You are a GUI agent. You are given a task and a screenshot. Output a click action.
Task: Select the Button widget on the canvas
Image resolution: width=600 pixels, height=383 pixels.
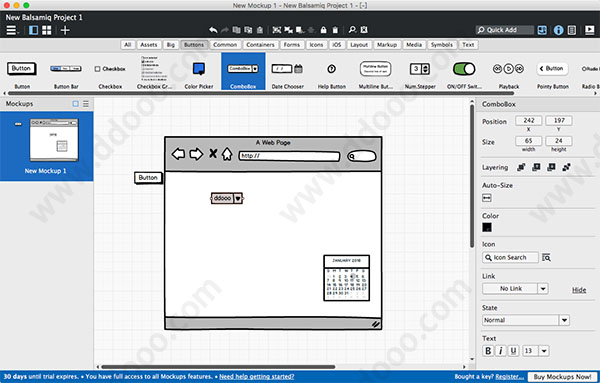148,178
